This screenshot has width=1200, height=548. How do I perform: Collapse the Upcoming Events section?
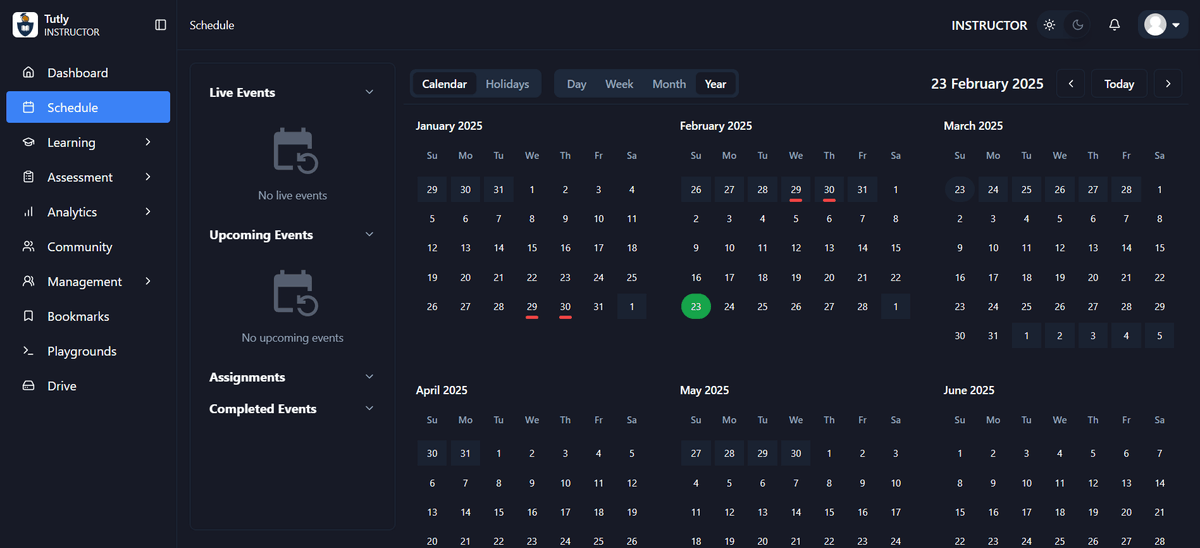coord(369,235)
